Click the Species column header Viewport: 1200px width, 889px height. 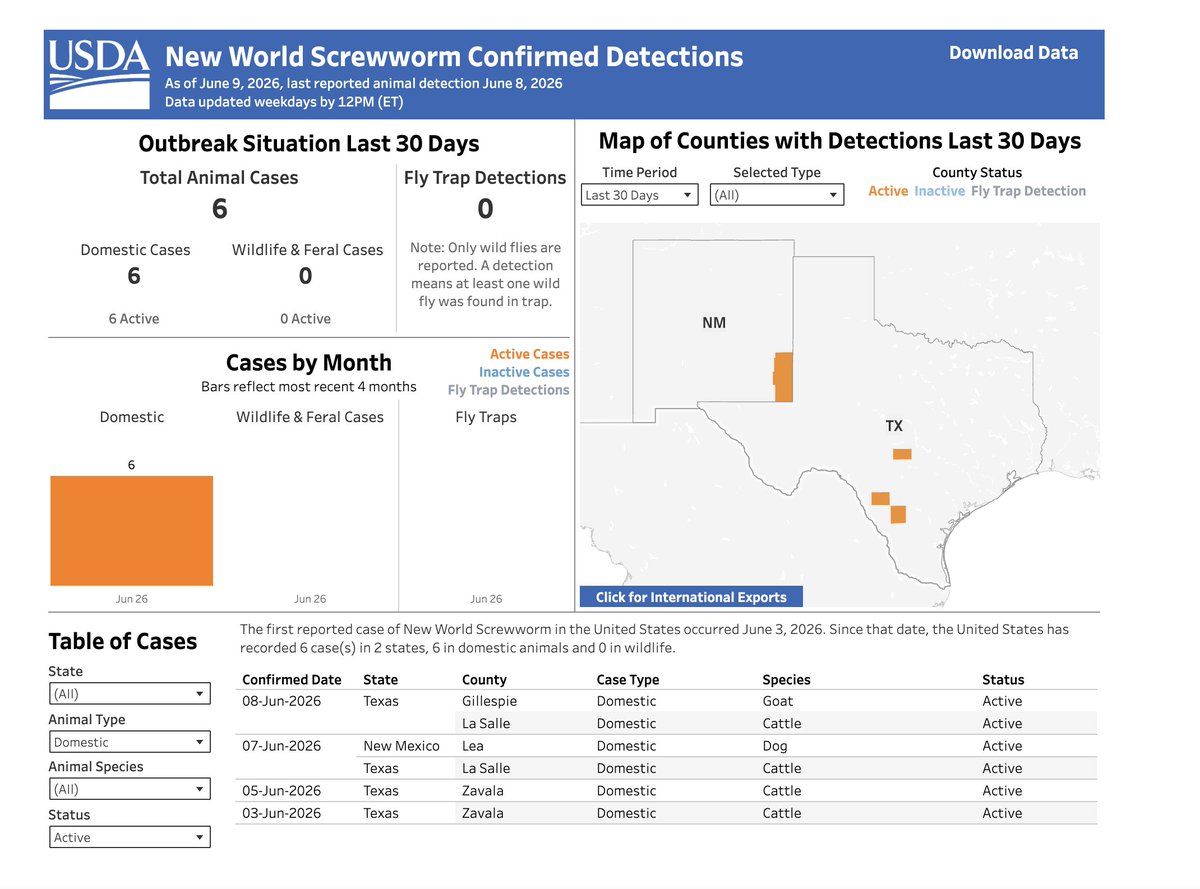tap(786, 679)
